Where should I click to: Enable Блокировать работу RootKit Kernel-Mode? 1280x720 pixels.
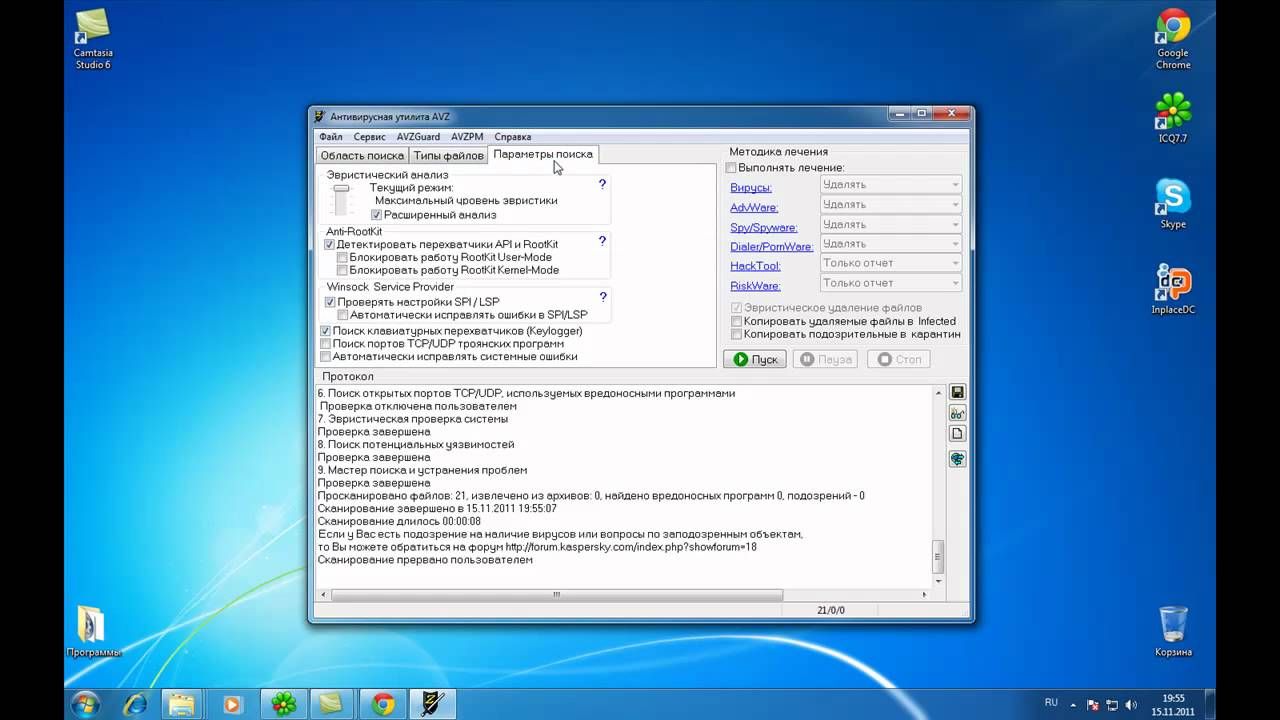click(x=343, y=270)
